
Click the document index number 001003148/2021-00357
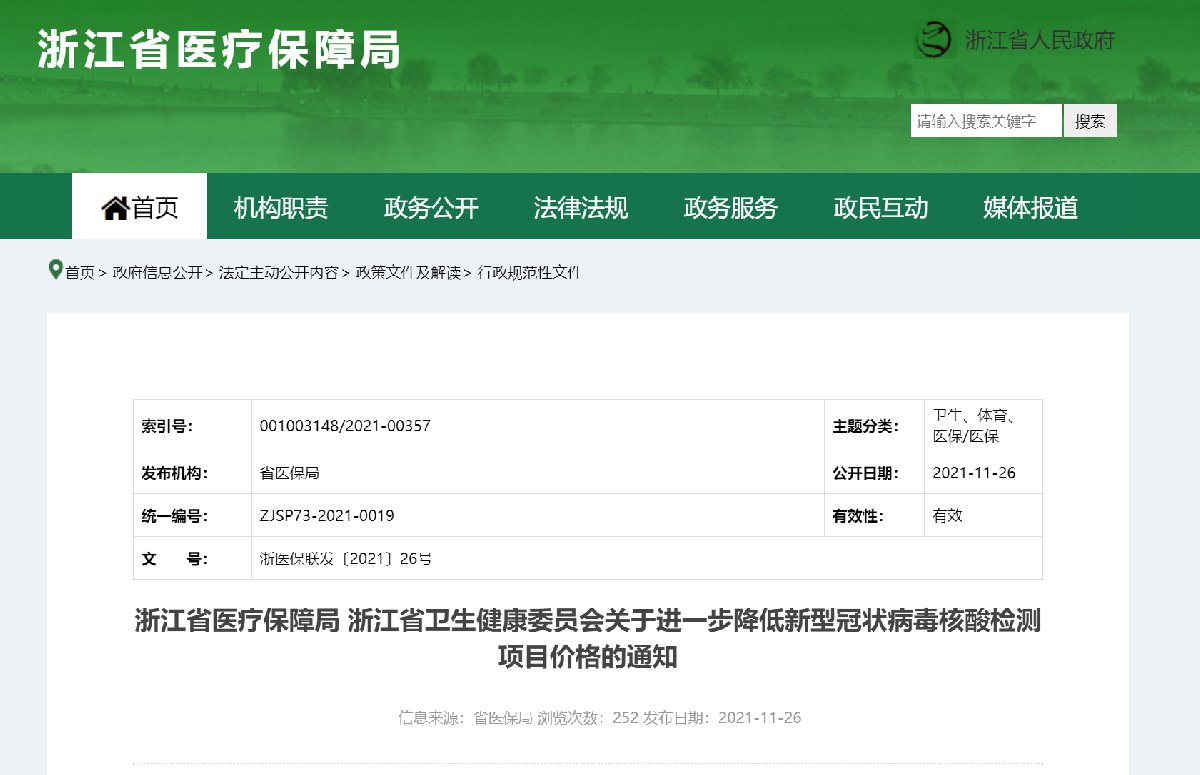[x=345, y=426]
